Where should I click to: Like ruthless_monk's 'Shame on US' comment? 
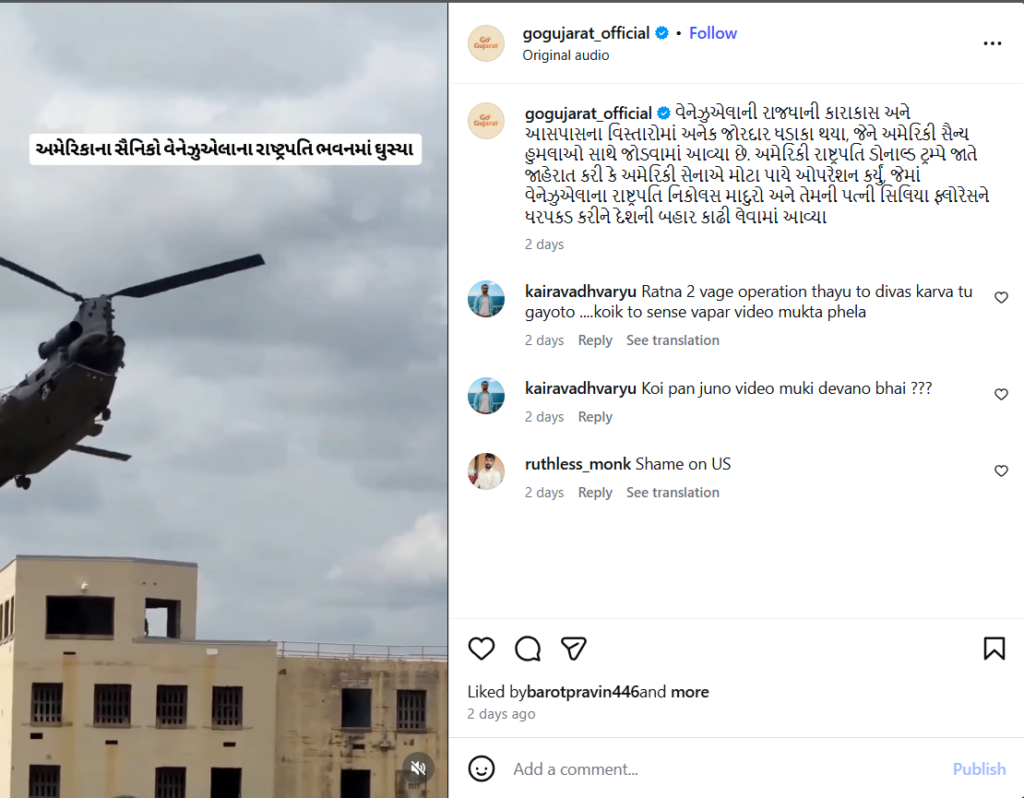tap(1000, 471)
